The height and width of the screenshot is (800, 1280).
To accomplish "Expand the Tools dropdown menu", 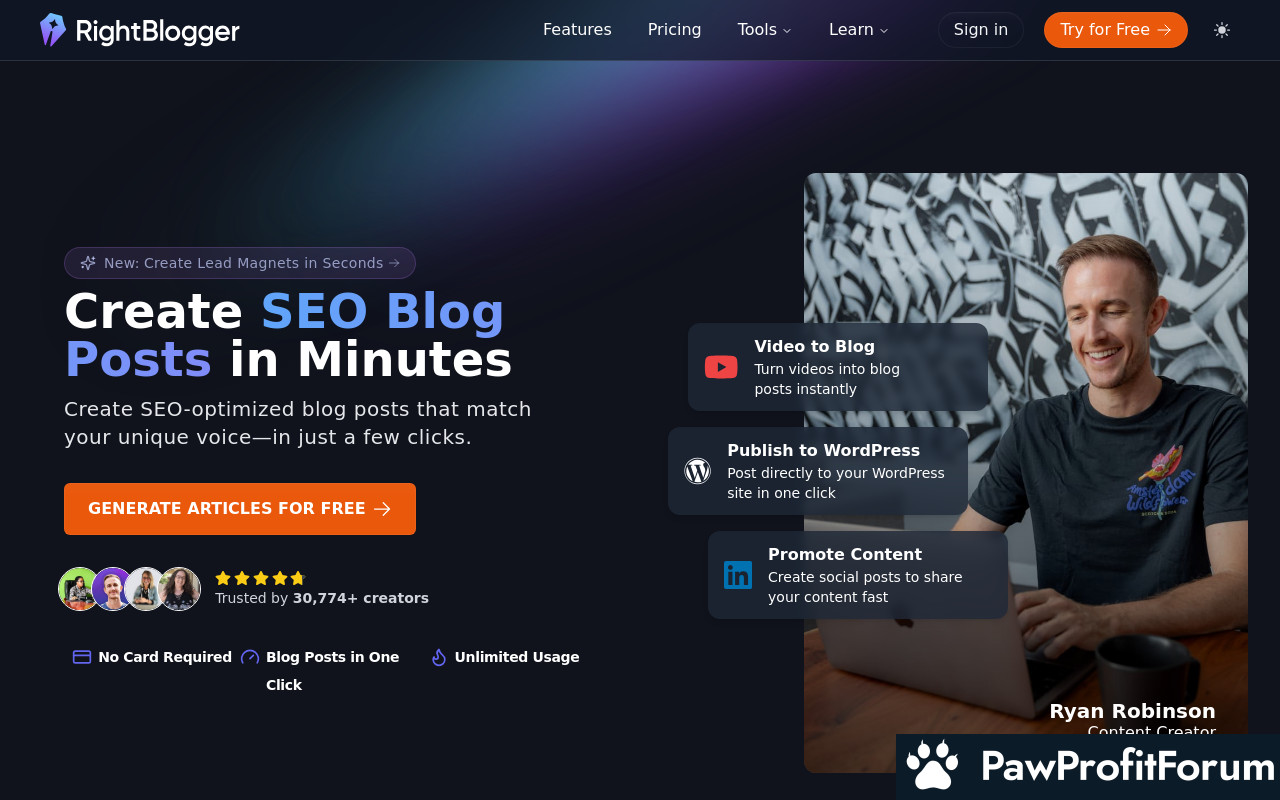I will click(x=765, y=30).
